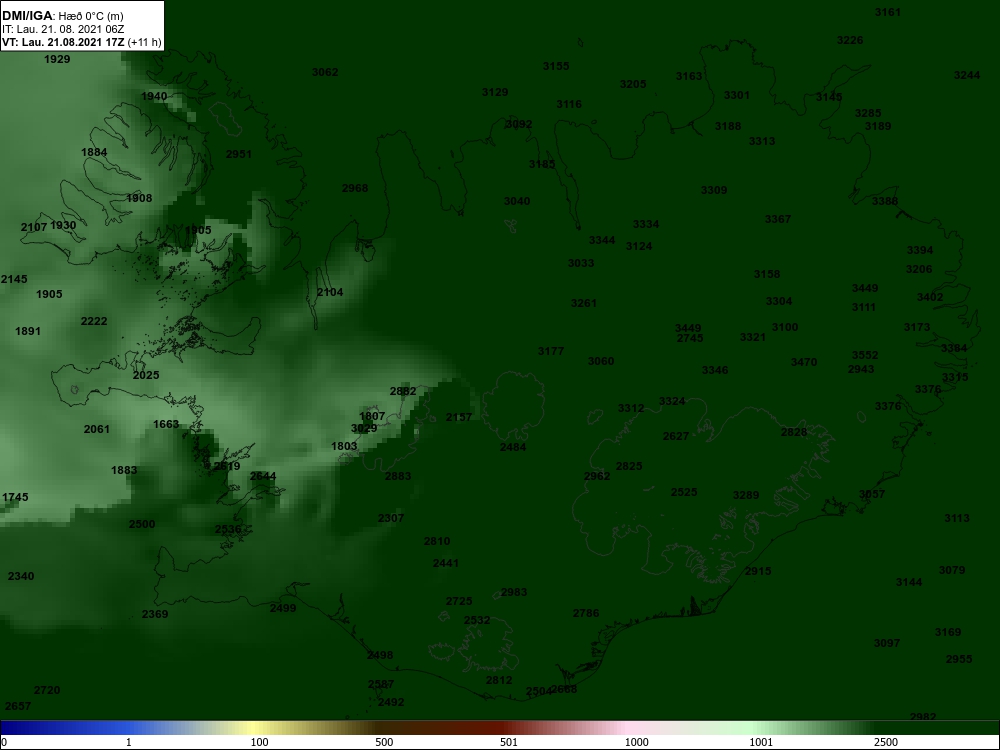Click the DMI/IGA Hæð 0°C title text

63,15
